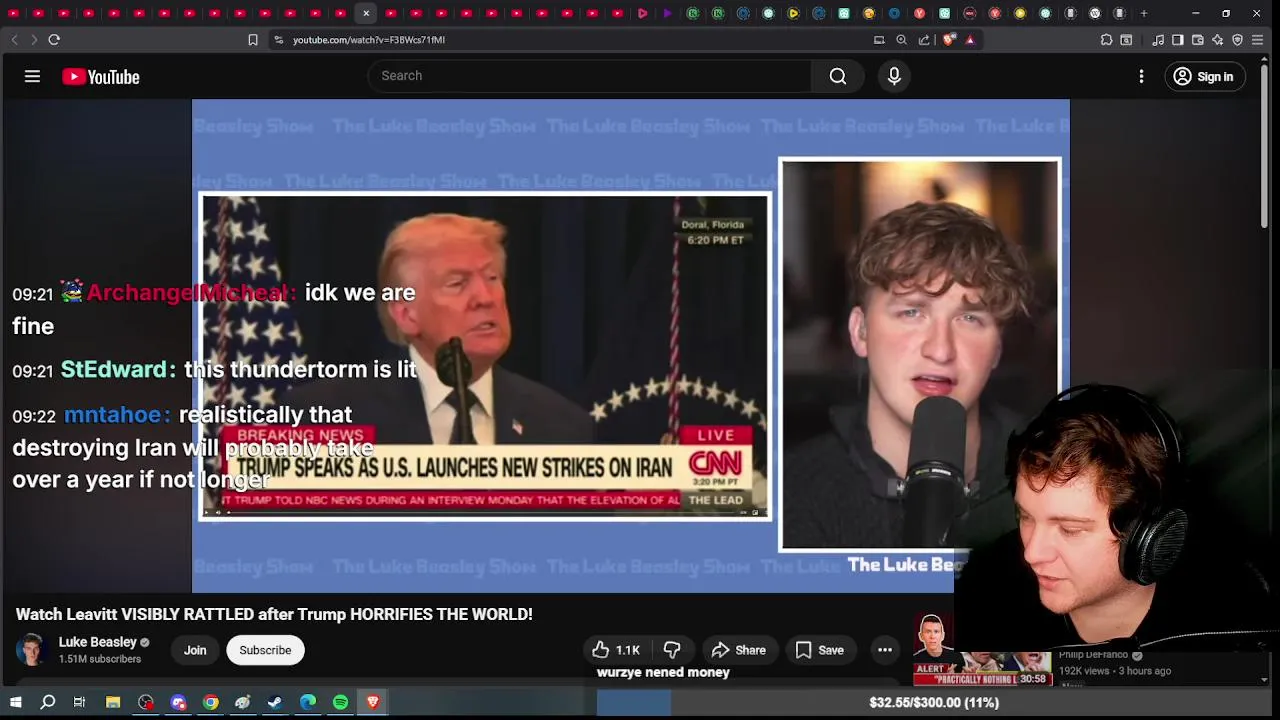Open Task View on the taskbar
The width and height of the screenshot is (1280, 720).
point(79,703)
